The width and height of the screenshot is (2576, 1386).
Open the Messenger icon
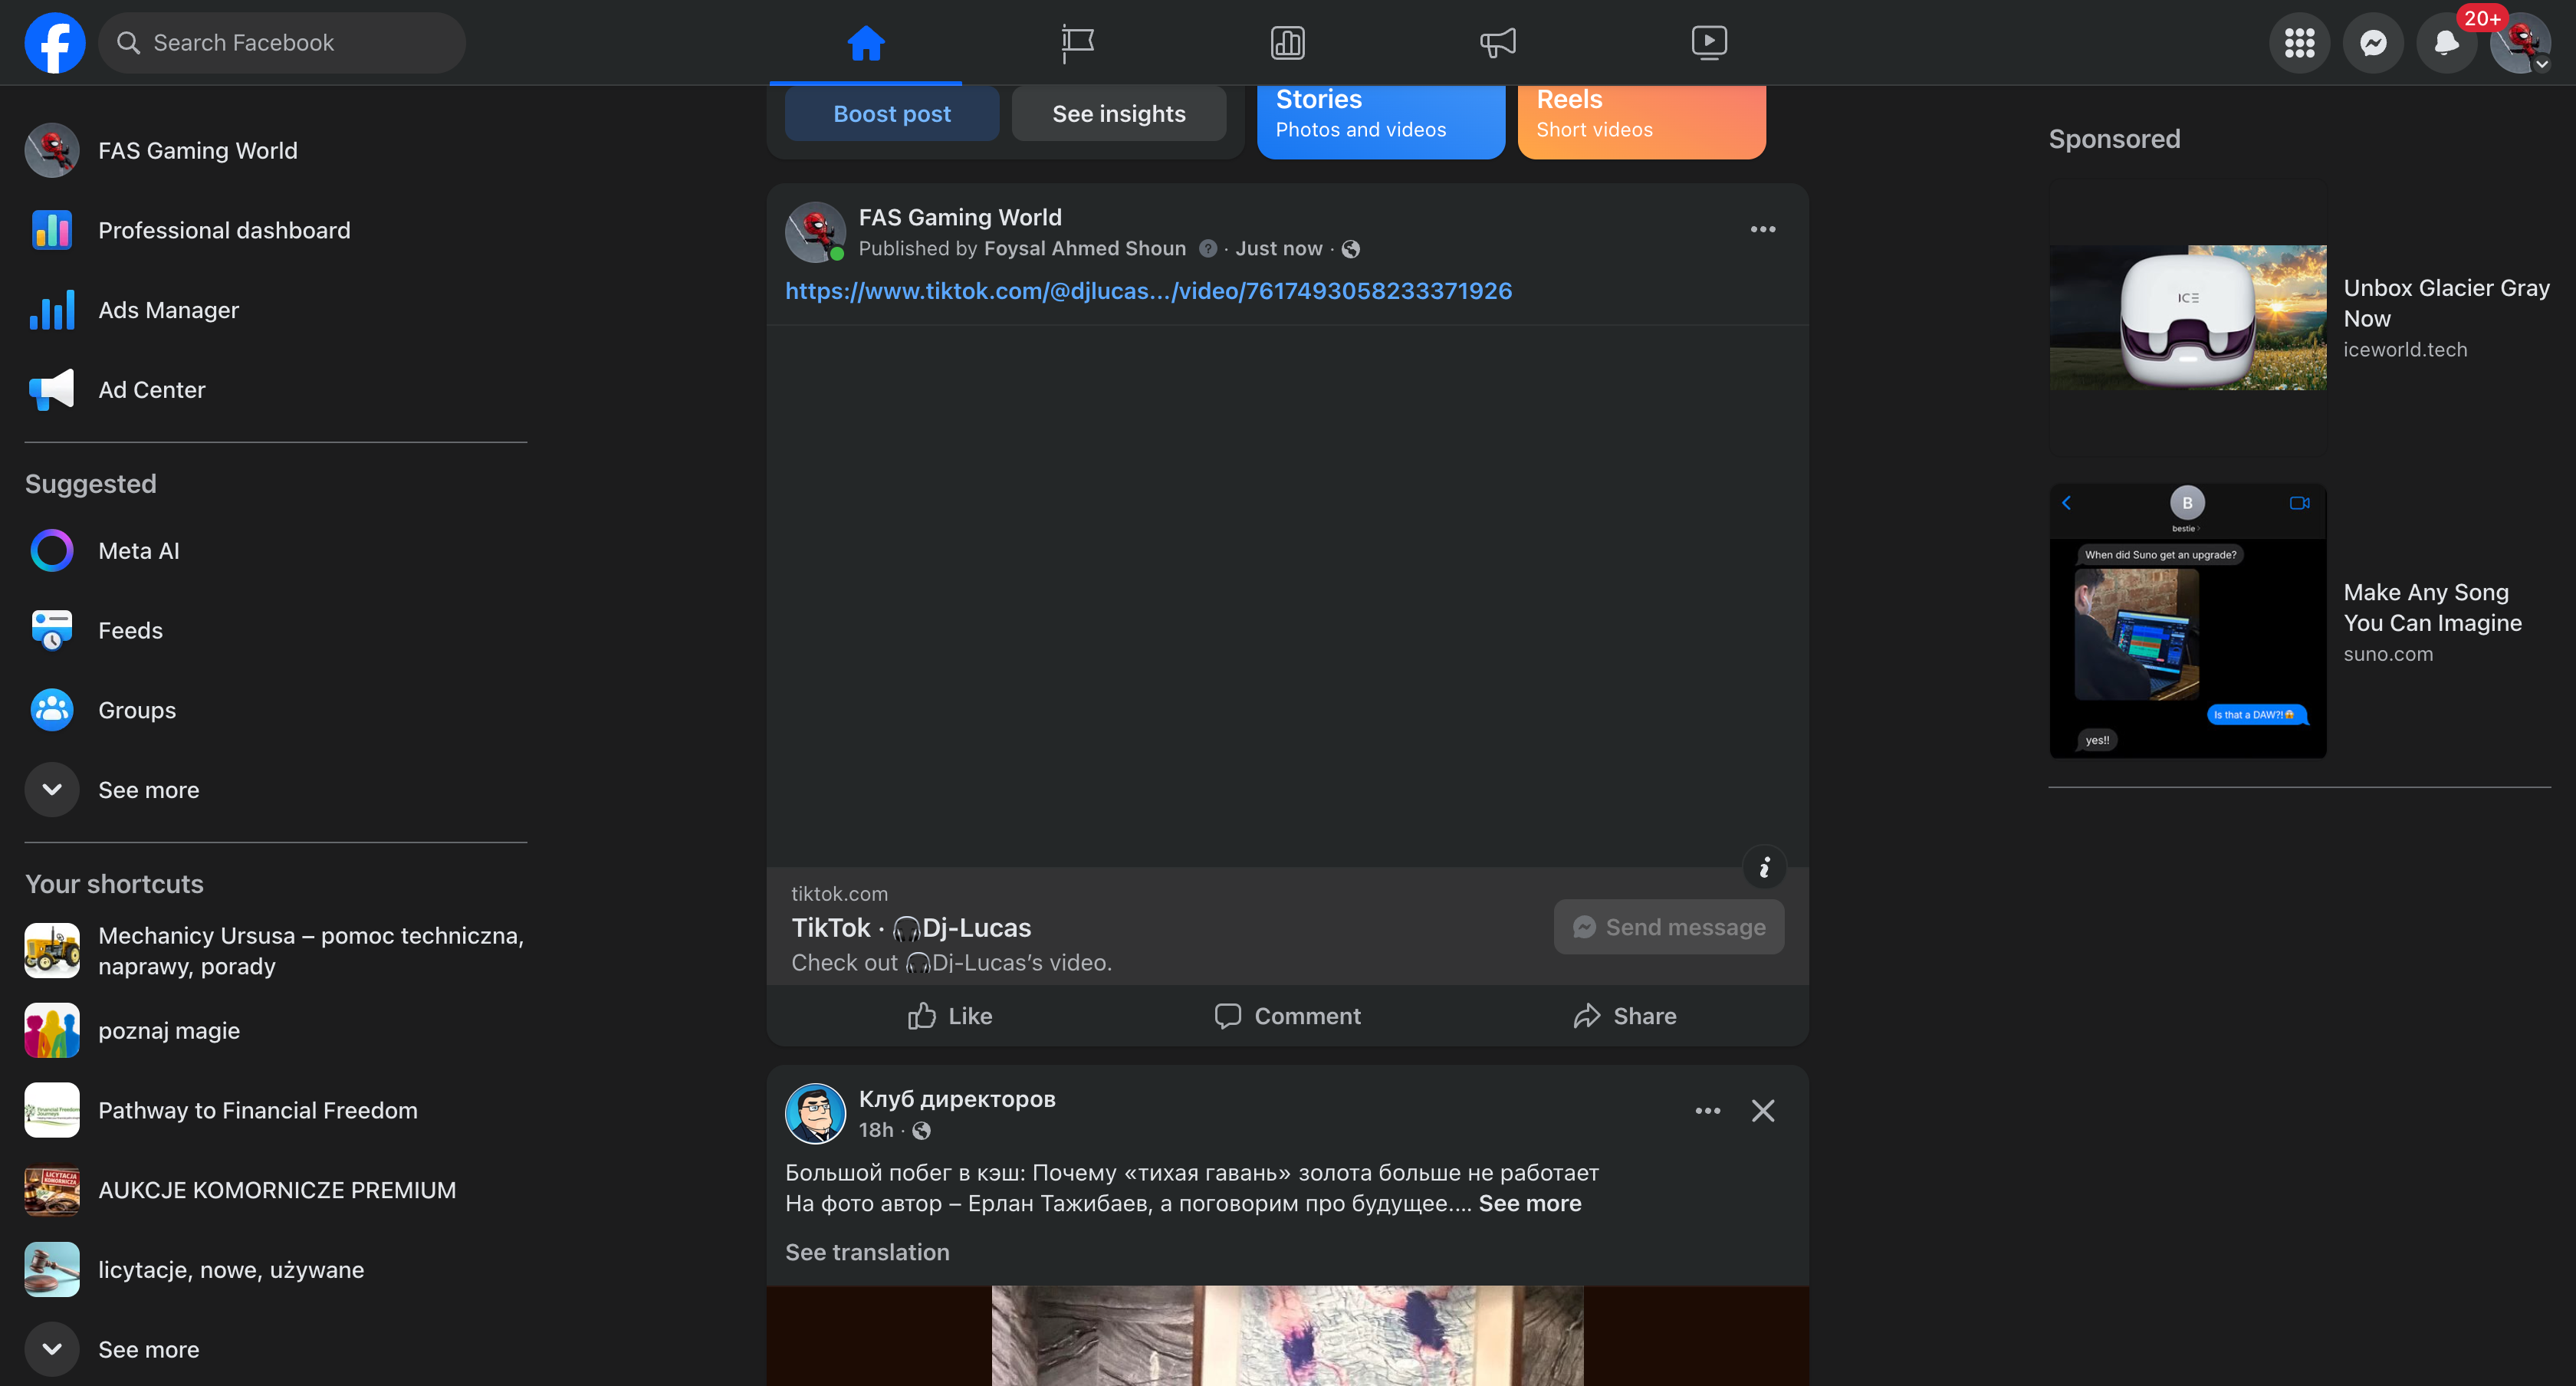pyautogui.click(x=2373, y=43)
